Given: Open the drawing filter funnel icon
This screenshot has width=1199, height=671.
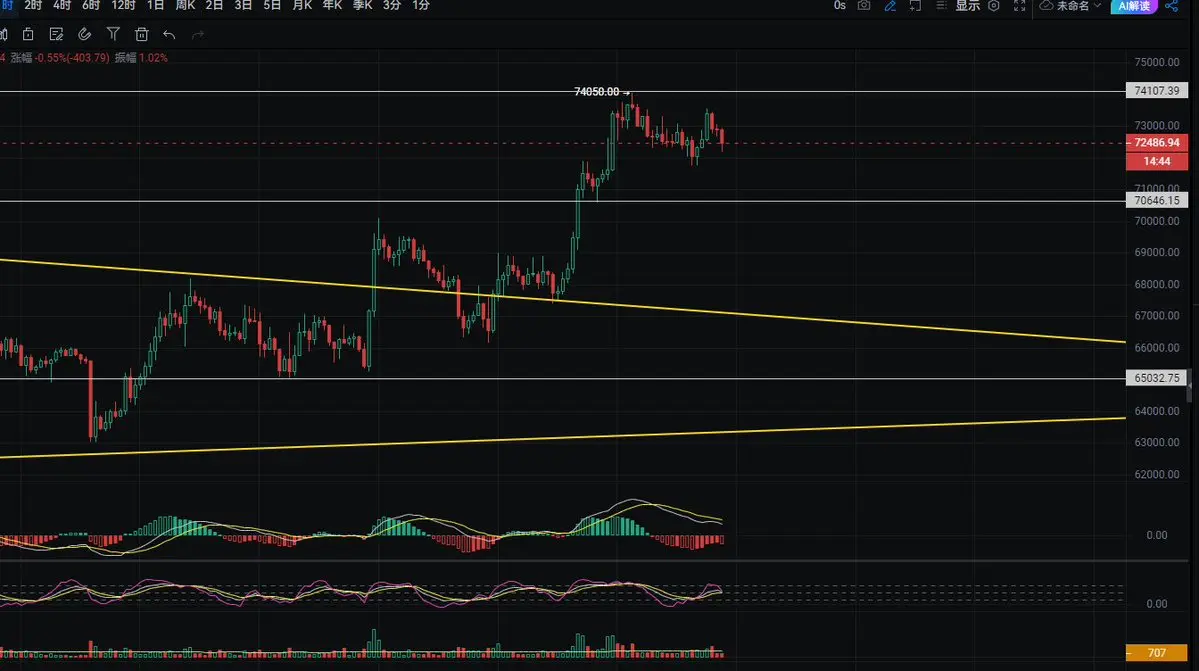Looking at the screenshot, I should coord(113,34).
